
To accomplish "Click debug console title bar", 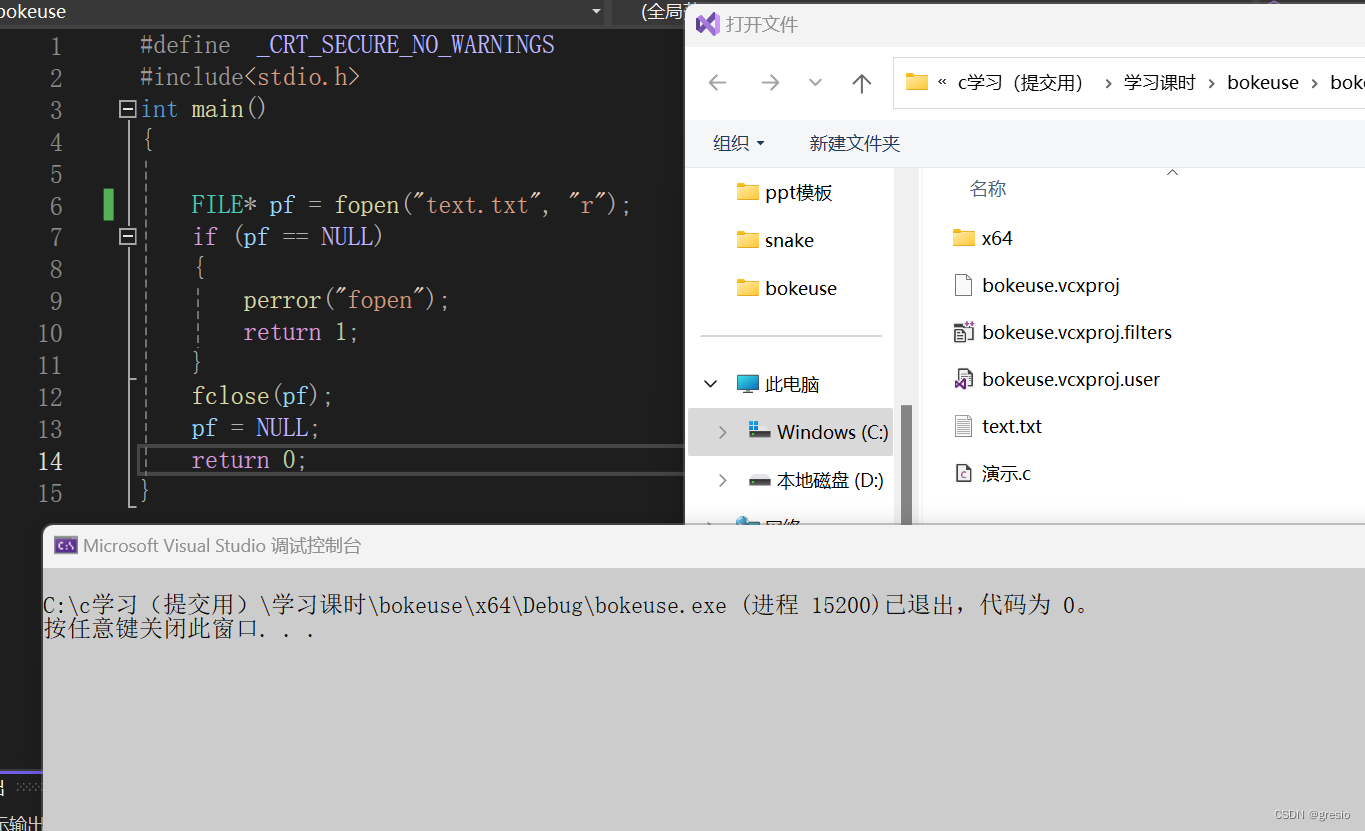I will pos(704,546).
